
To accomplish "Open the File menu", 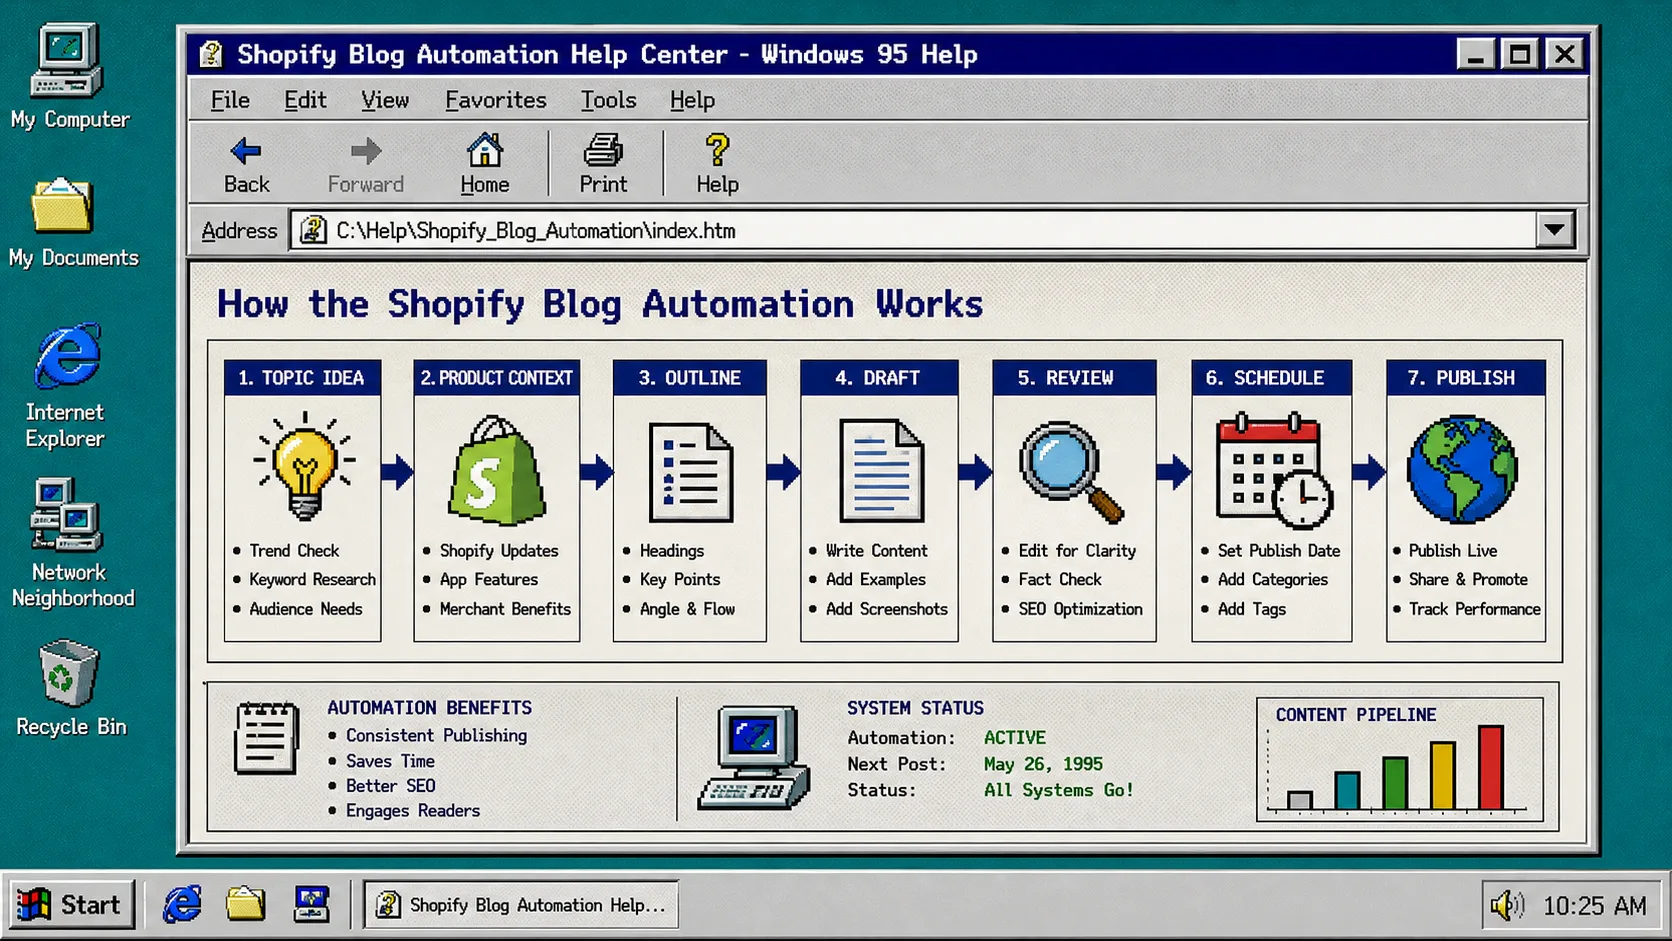I will [x=230, y=100].
